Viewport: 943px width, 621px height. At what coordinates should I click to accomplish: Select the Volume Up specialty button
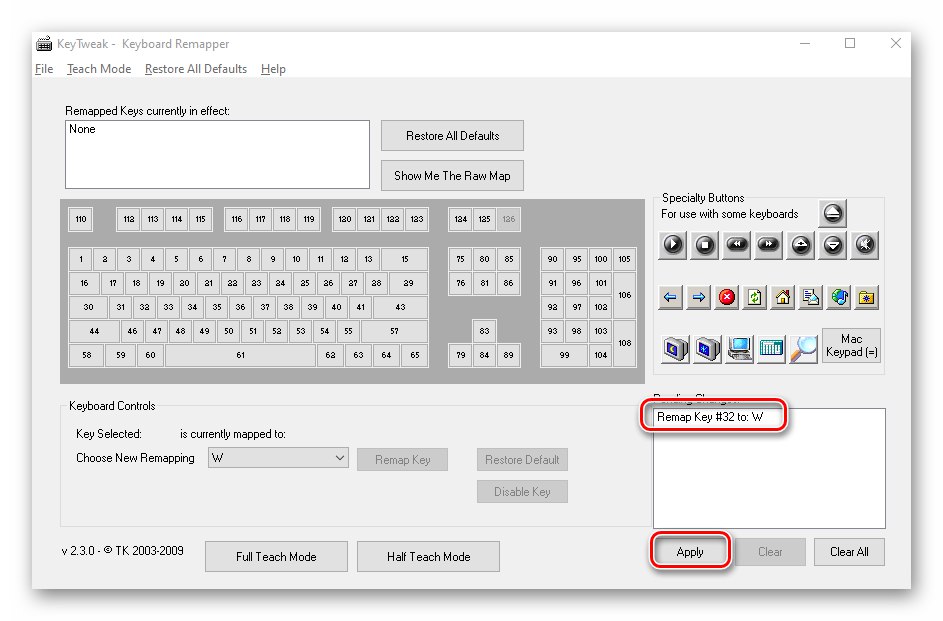pos(800,245)
